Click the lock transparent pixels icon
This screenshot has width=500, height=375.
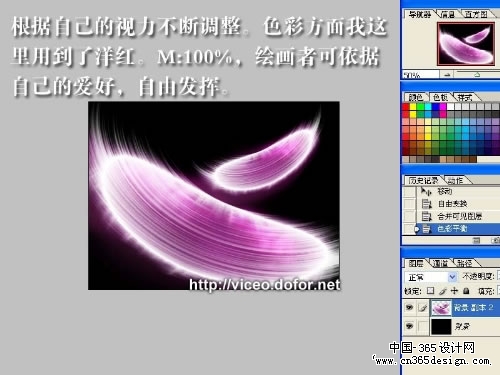tap(430, 291)
